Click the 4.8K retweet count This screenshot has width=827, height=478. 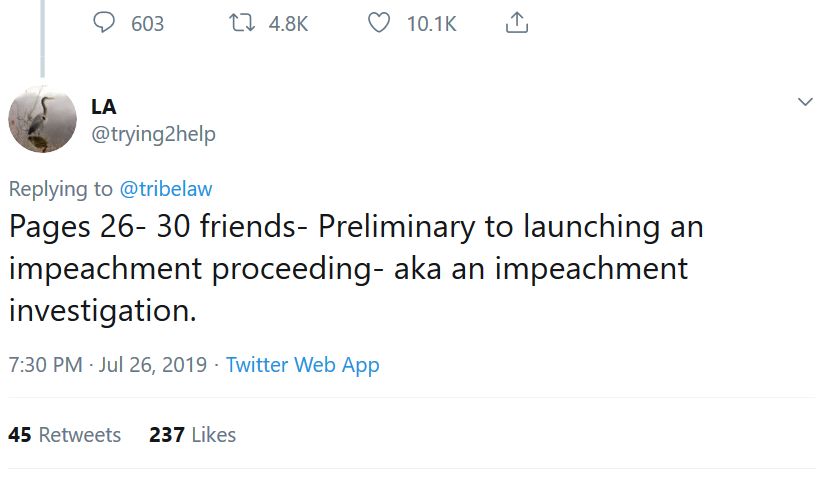tap(289, 24)
